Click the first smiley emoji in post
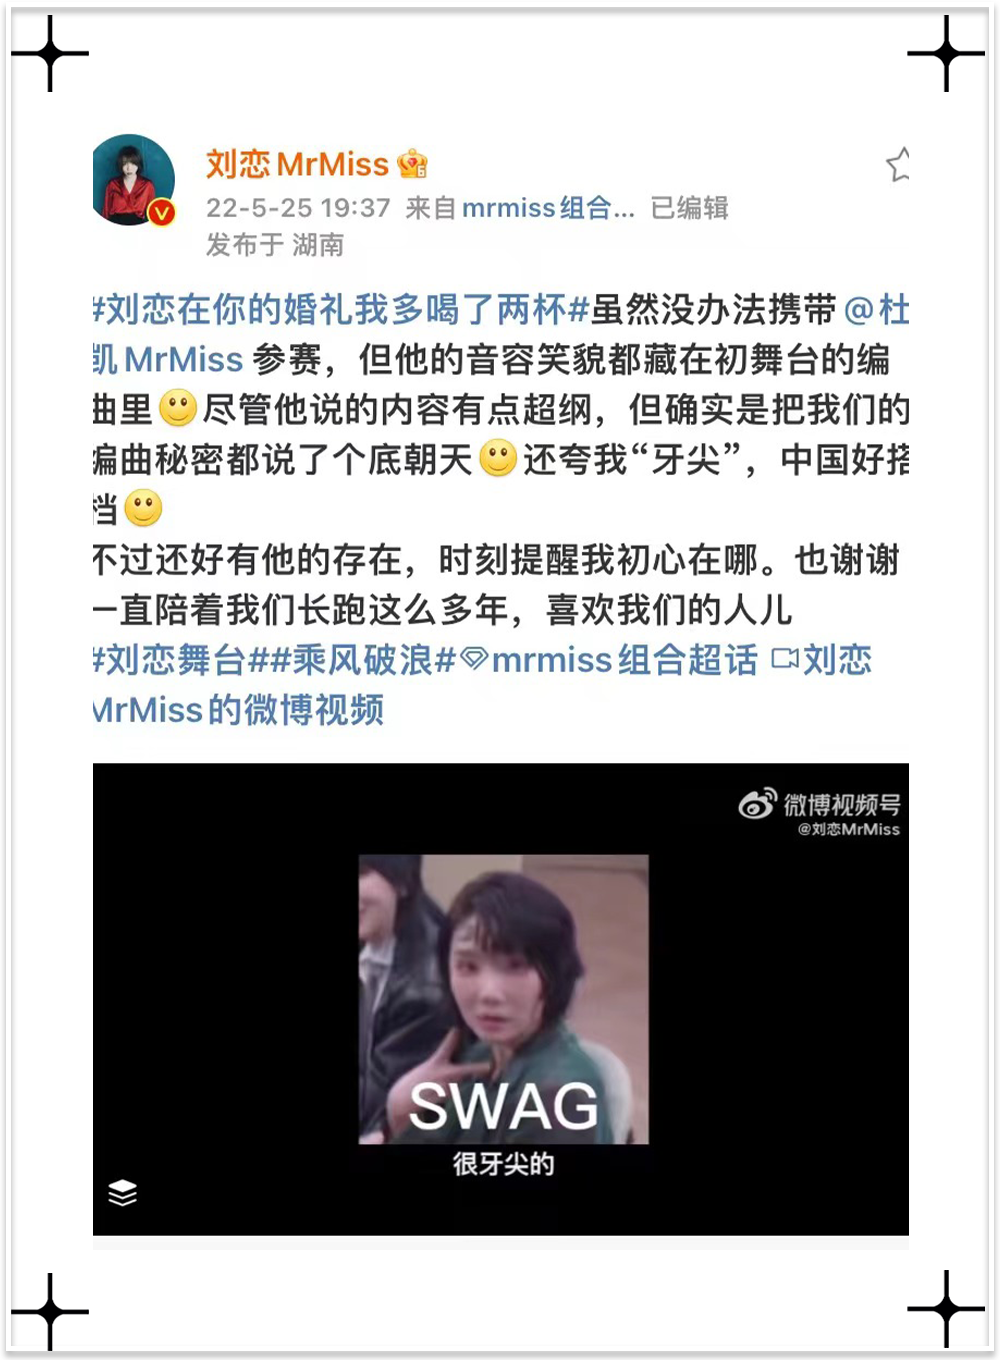 pyautogui.click(x=178, y=409)
